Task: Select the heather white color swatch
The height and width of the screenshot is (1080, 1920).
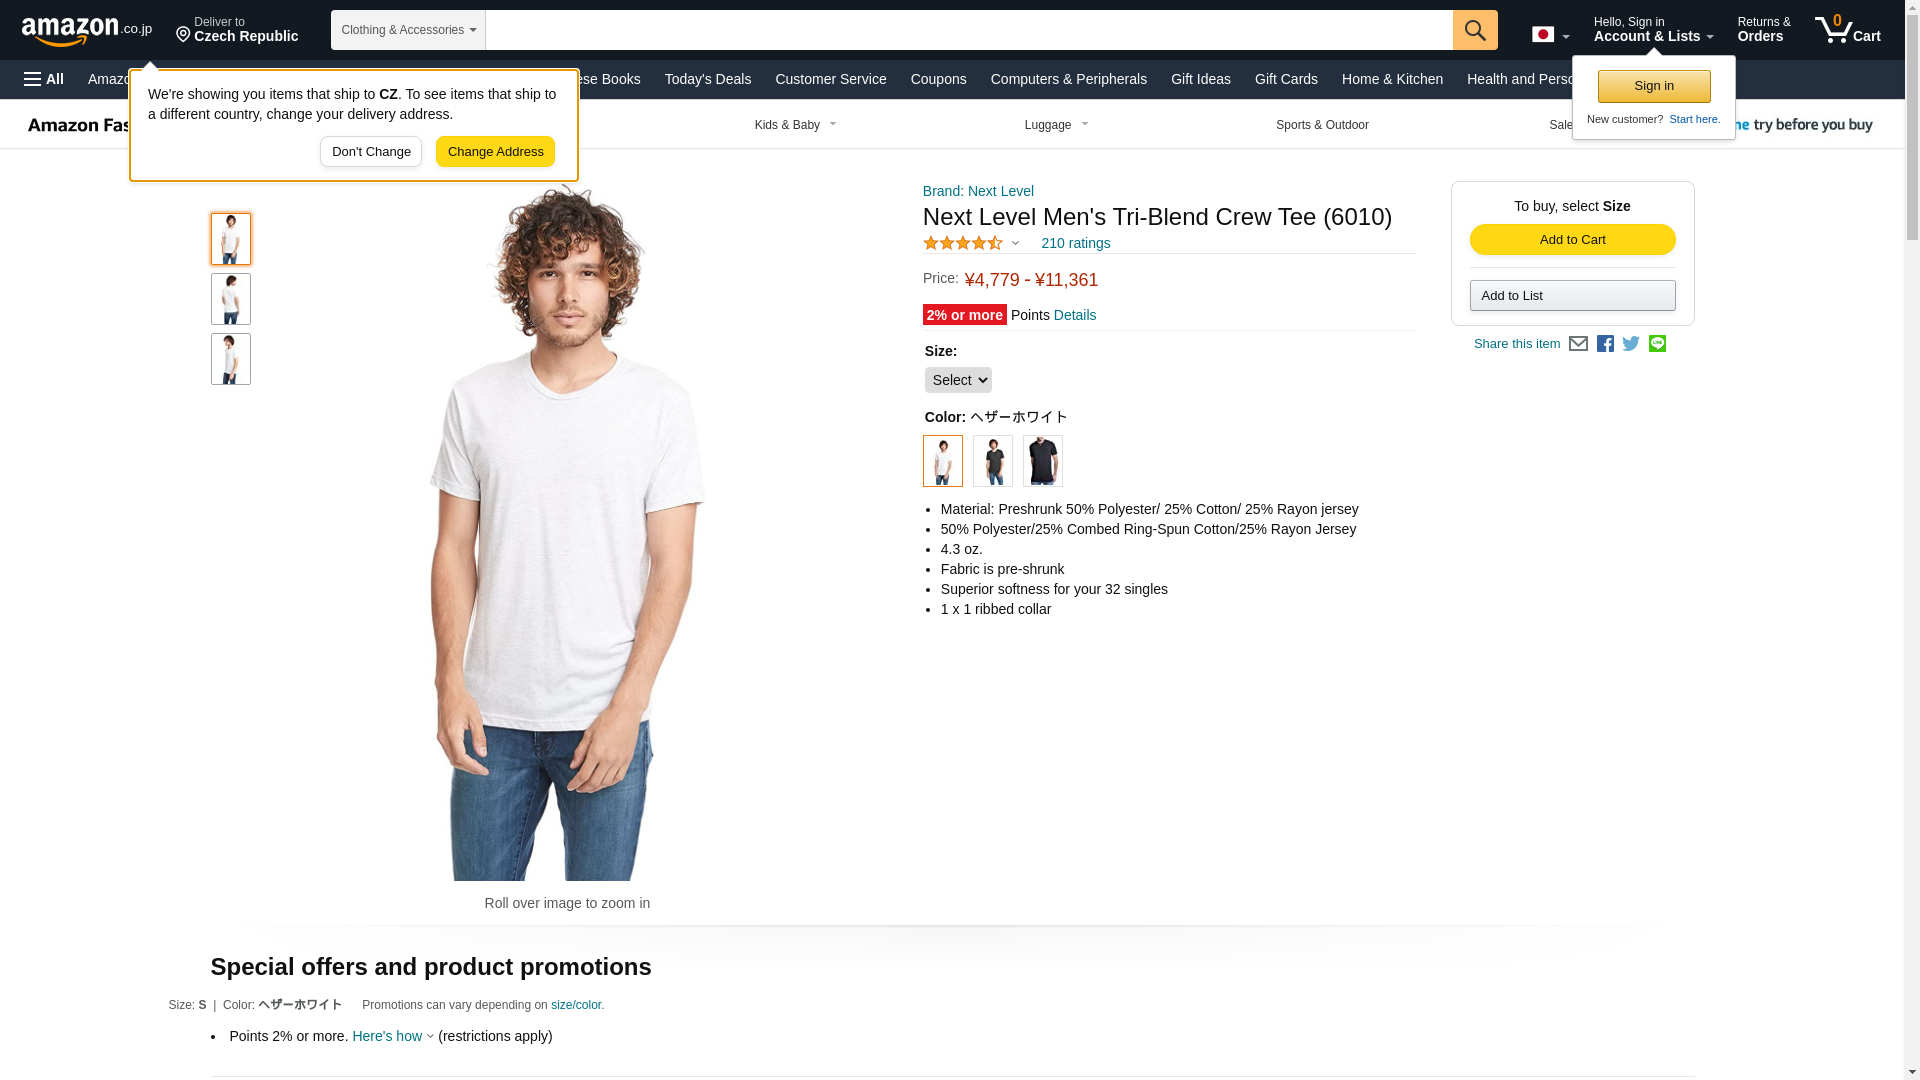Action: [942, 461]
